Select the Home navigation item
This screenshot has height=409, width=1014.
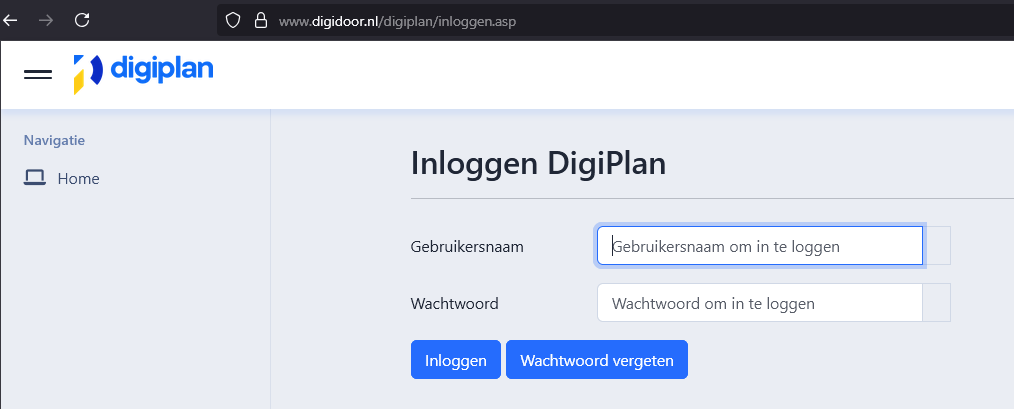pyautogui.click(x=78, y=178)
